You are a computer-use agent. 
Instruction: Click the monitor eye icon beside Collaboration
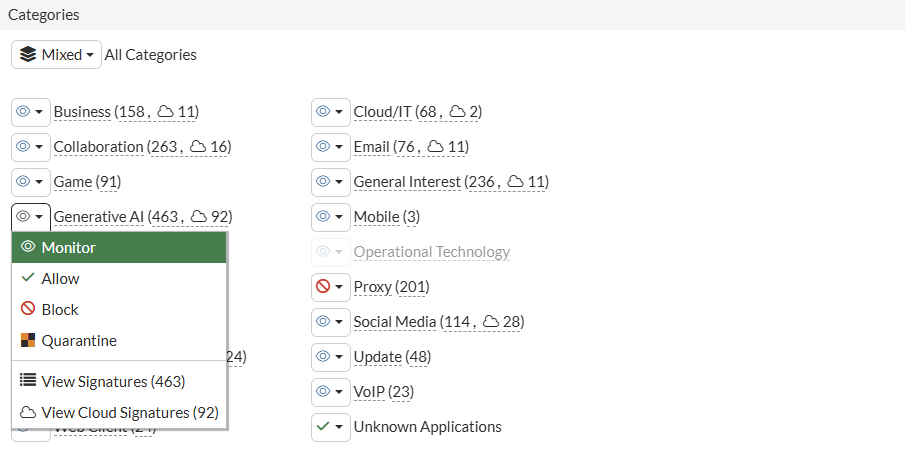[23, 147]
